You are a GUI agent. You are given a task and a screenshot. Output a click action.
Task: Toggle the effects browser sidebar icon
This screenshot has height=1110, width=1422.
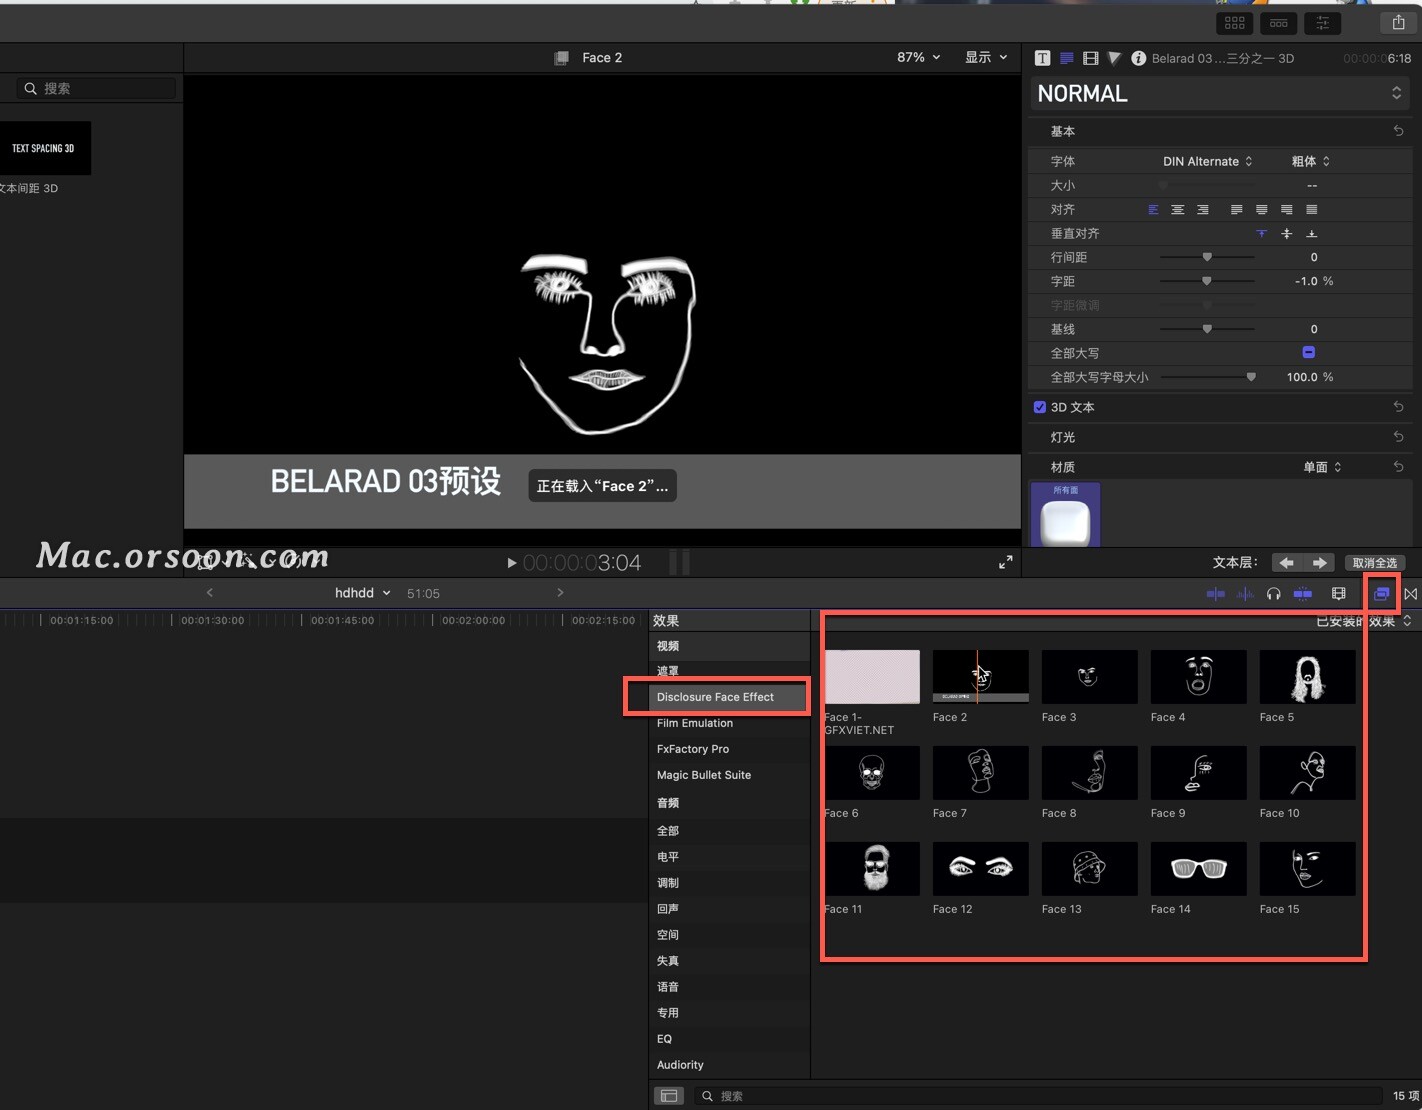click(x=669, y=1096)
